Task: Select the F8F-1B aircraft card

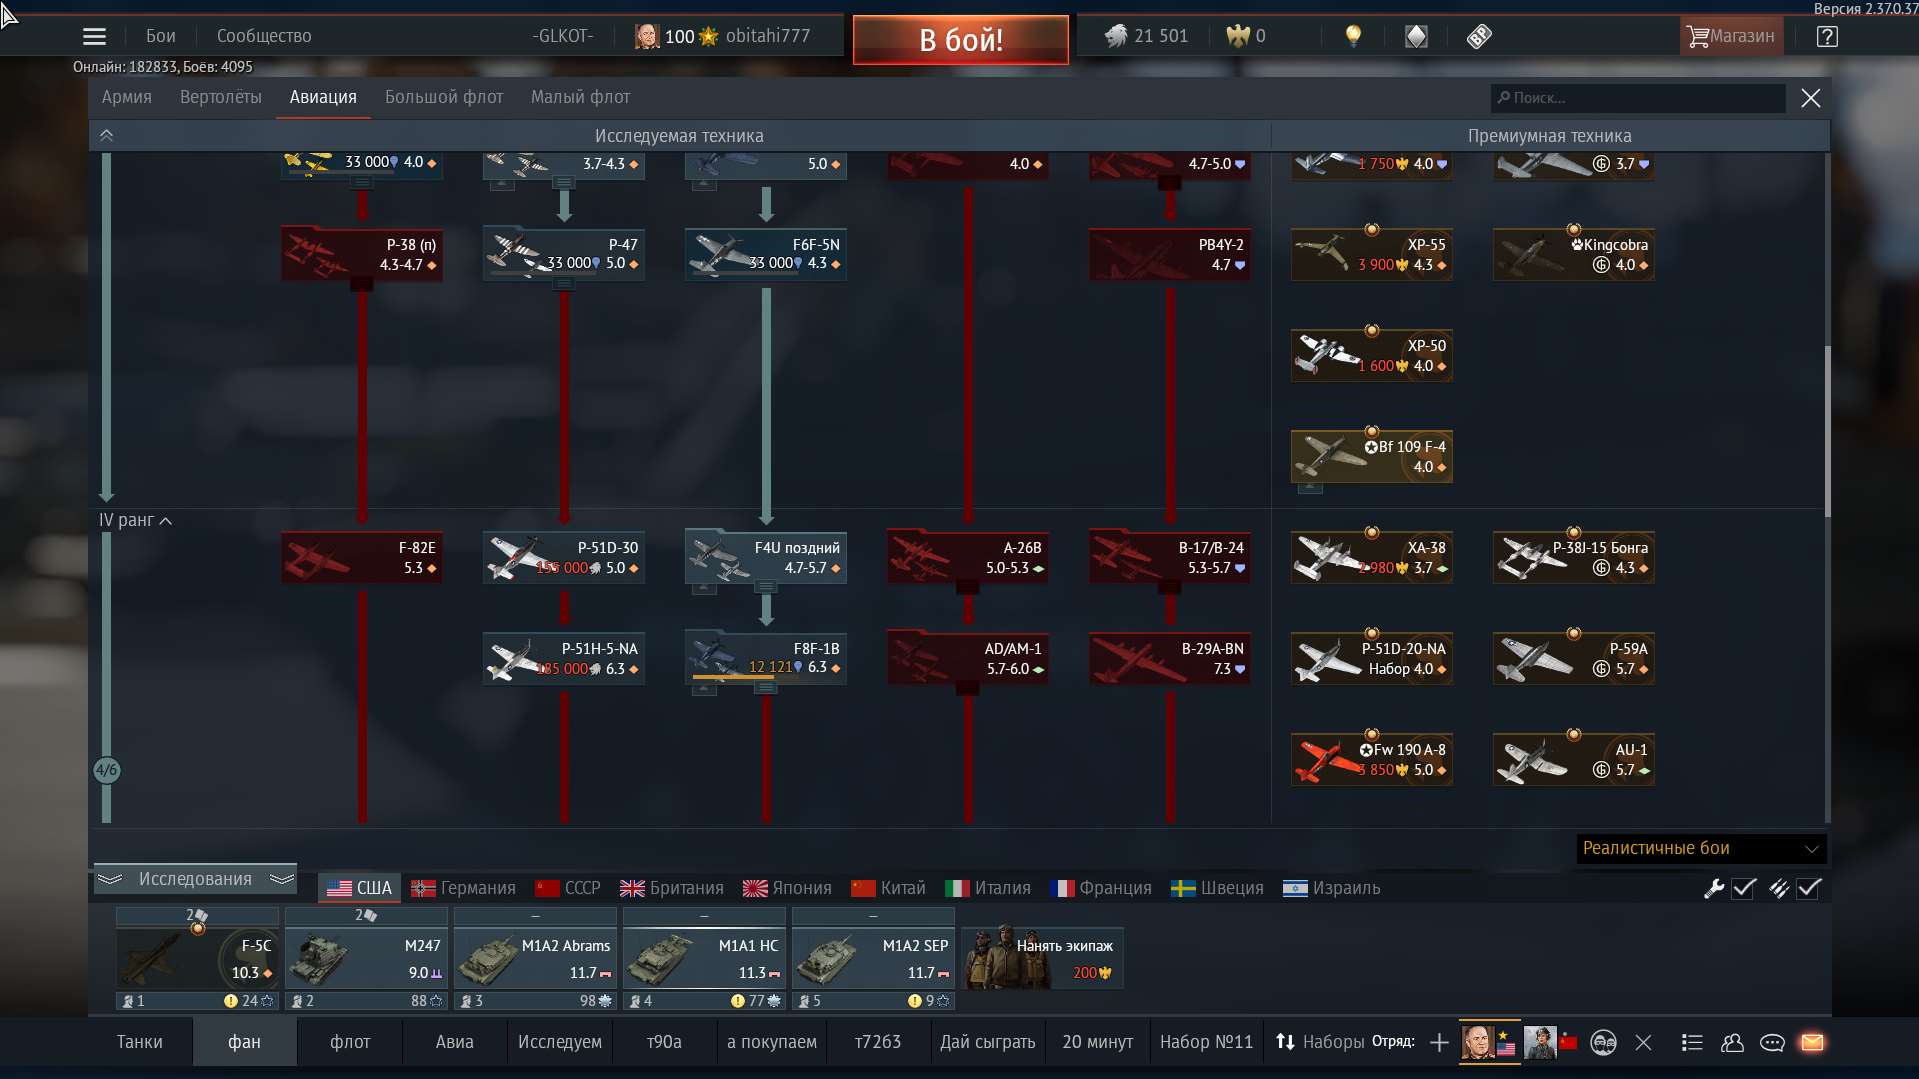Action: pos(766,658)
